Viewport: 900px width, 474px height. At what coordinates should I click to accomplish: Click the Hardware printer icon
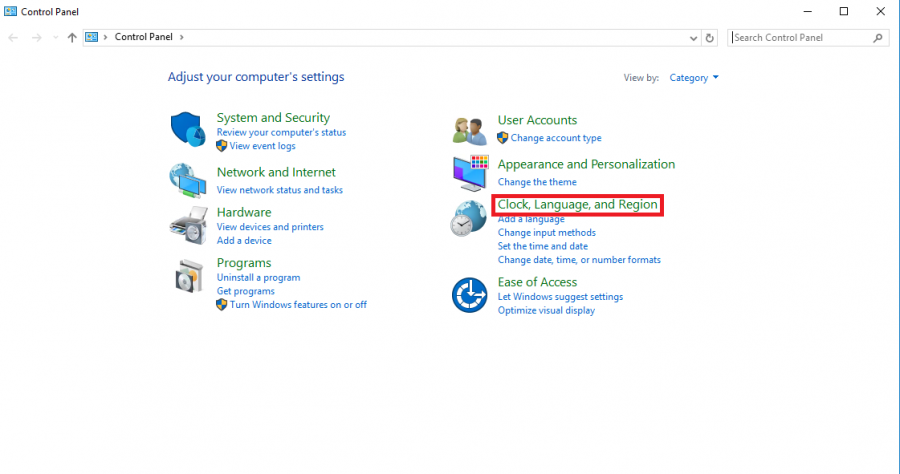[188, 226]
